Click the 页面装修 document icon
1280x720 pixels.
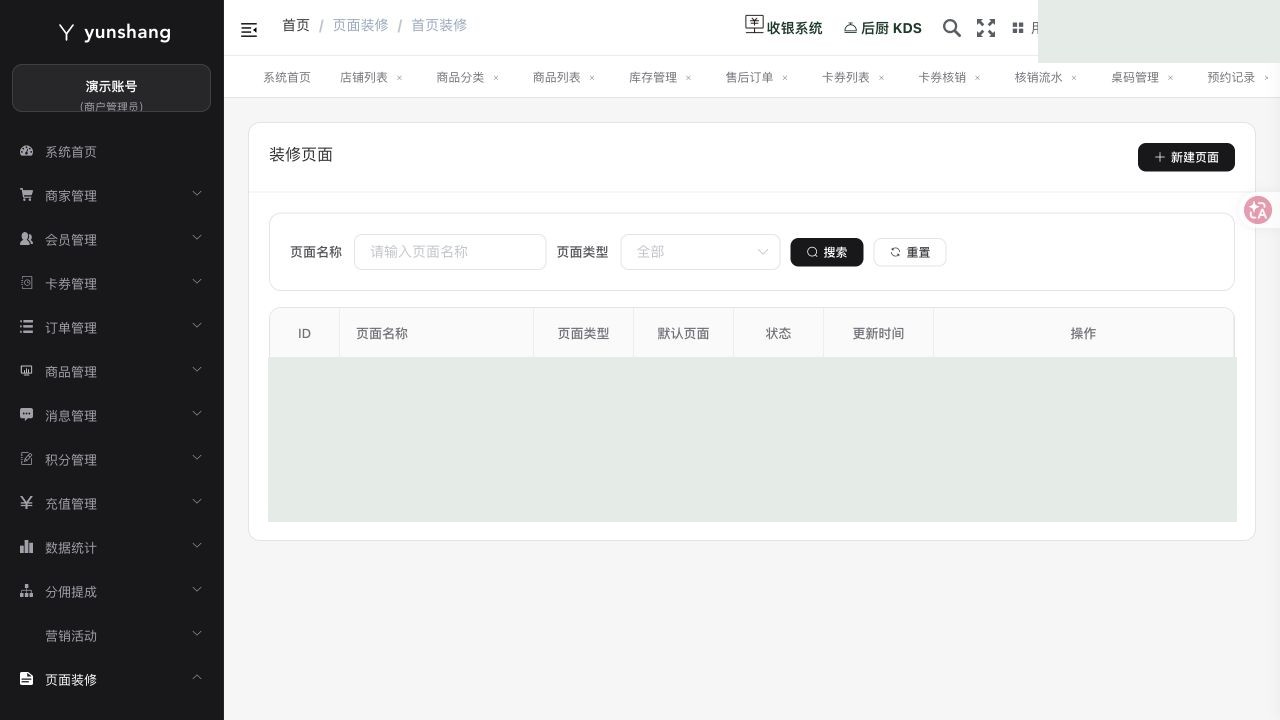click(x=27, y=679)
